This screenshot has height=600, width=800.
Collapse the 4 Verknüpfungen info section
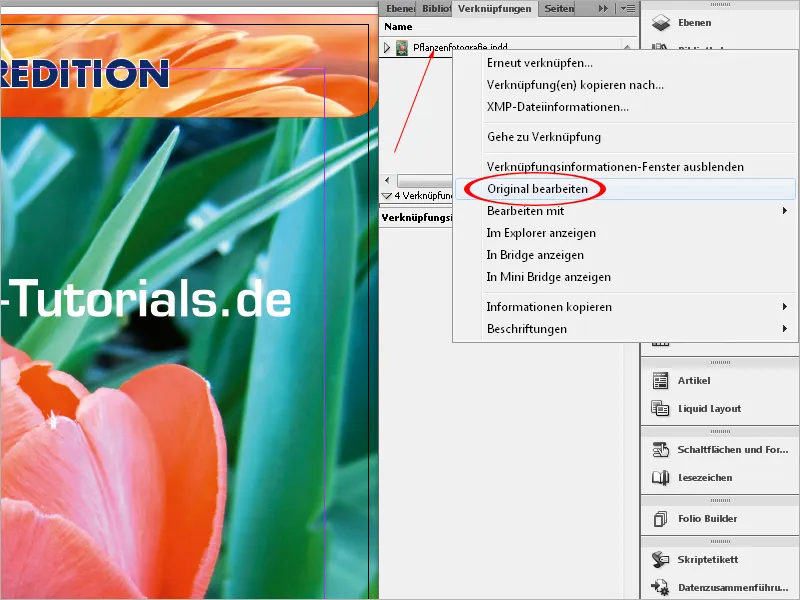[387, 196]
